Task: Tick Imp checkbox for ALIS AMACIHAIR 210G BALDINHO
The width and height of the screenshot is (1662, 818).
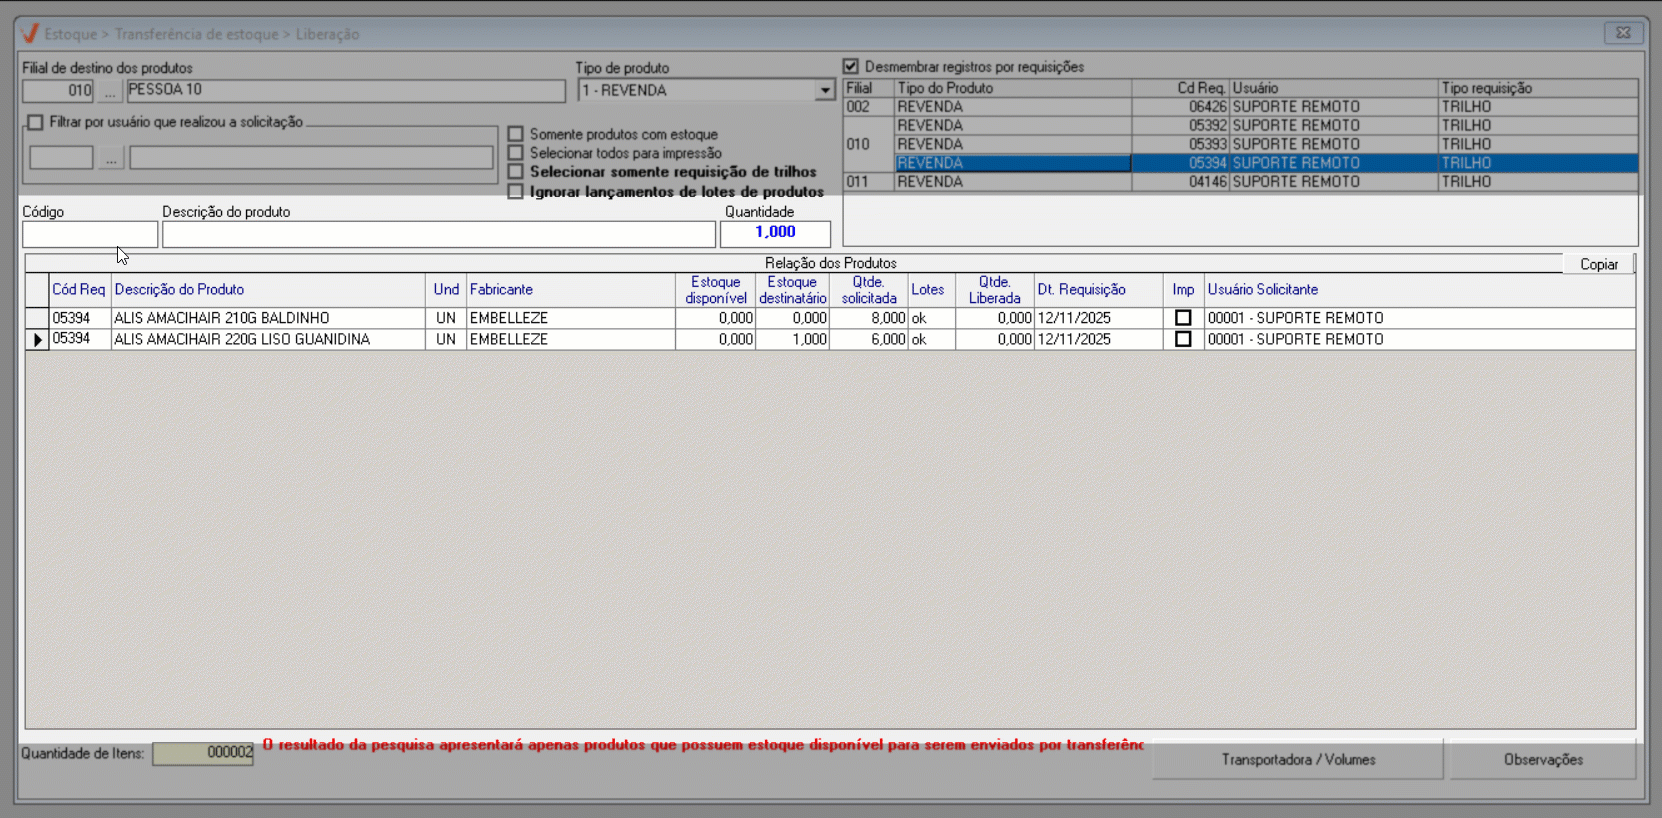Action: tap(1183, 318)
